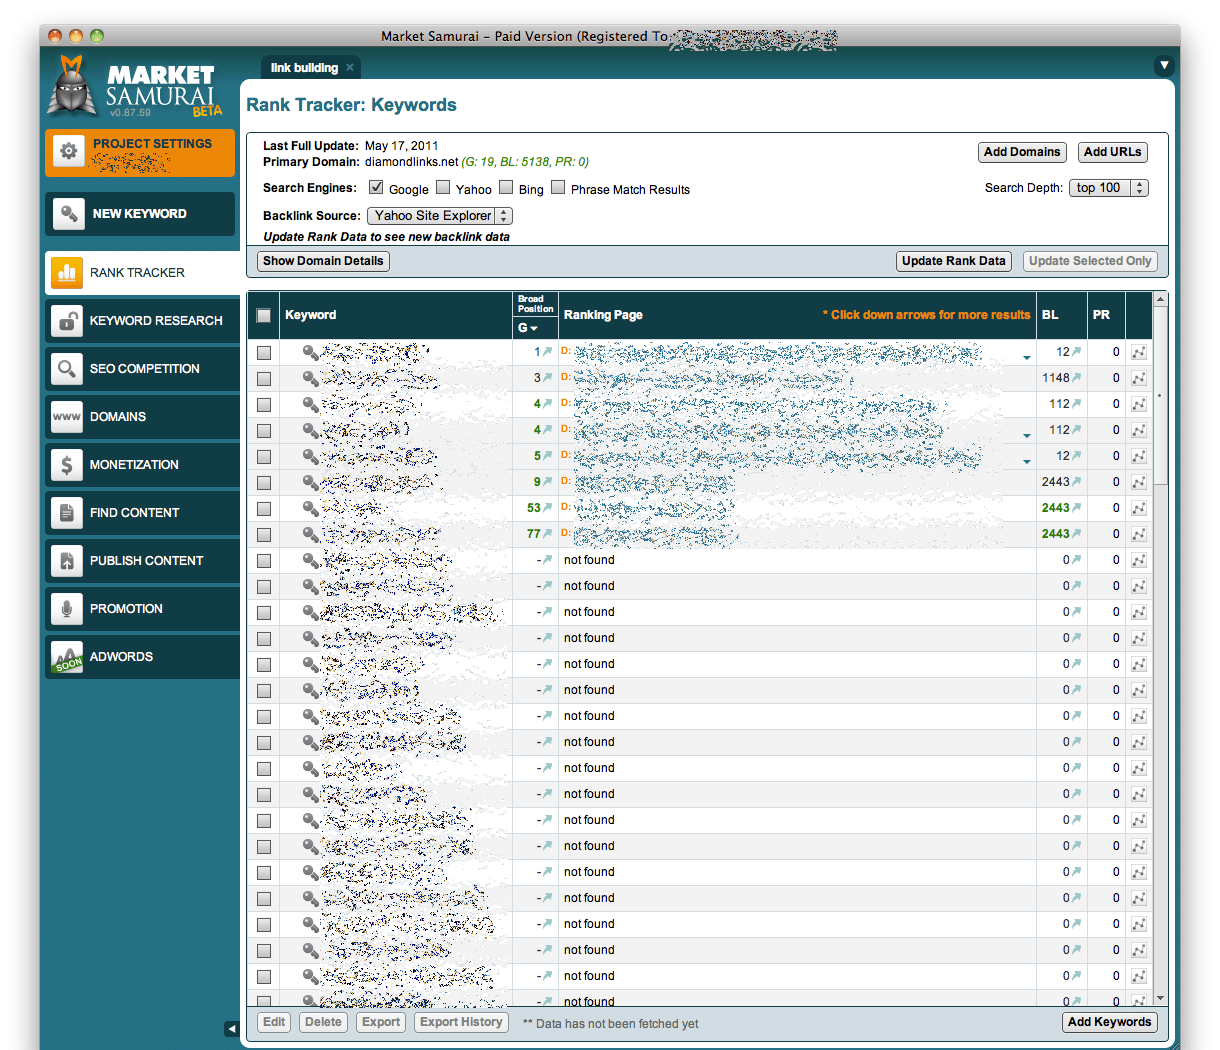The width and height of the screenshot is (1220, 1050).
Task: Navigate to Domains
Action: (142, 417)
